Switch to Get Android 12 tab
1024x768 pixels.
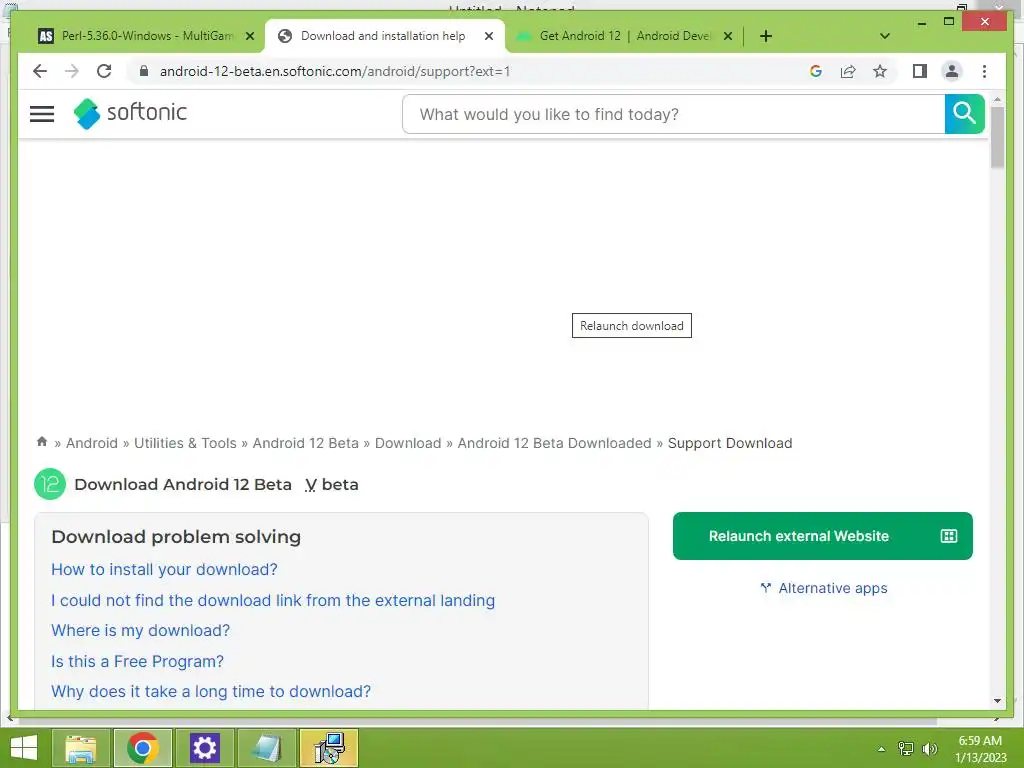click(x=625, y=36)
